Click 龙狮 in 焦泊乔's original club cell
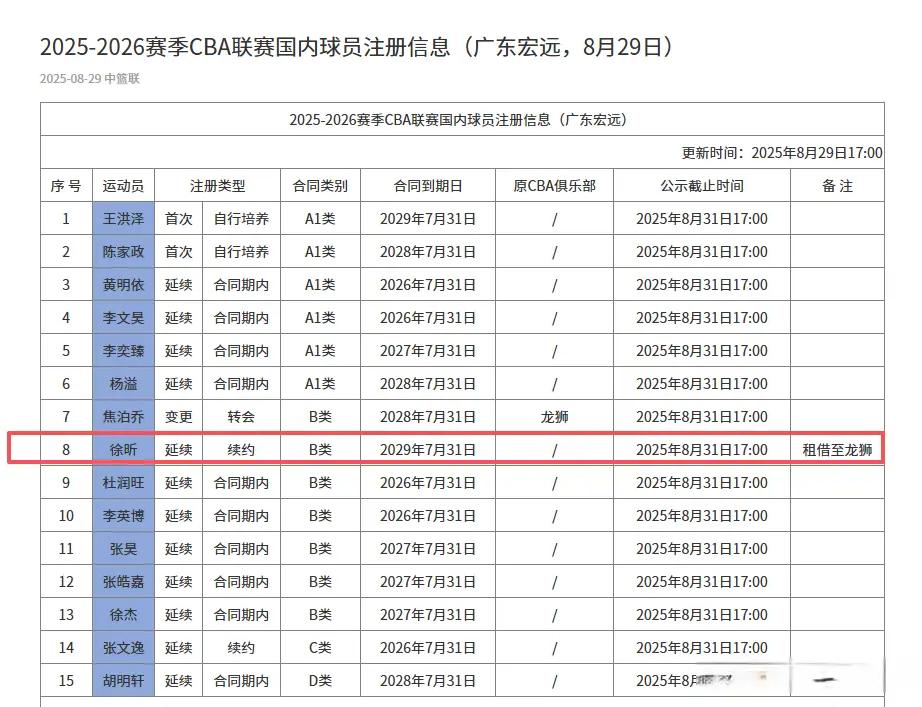The image size is (922, 707). [554, 416]
